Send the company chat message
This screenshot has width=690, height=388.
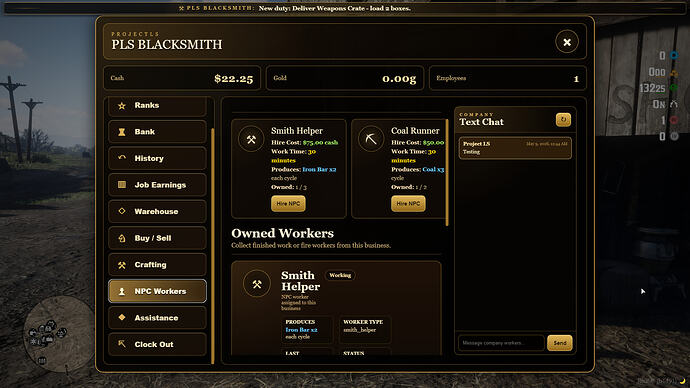560,343
